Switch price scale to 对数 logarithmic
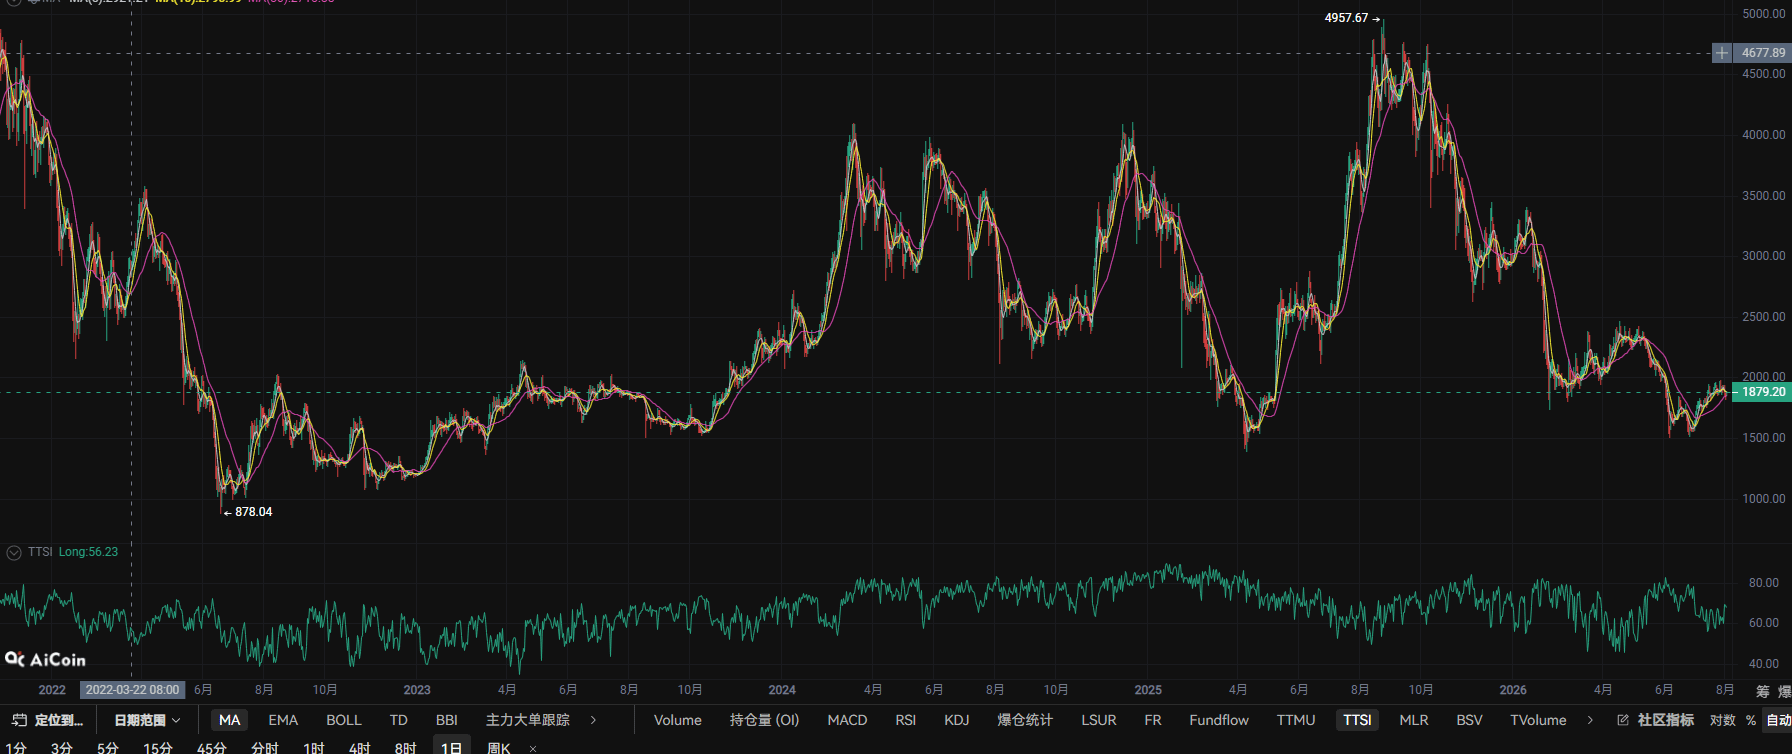 click(x=1723, y=720)
